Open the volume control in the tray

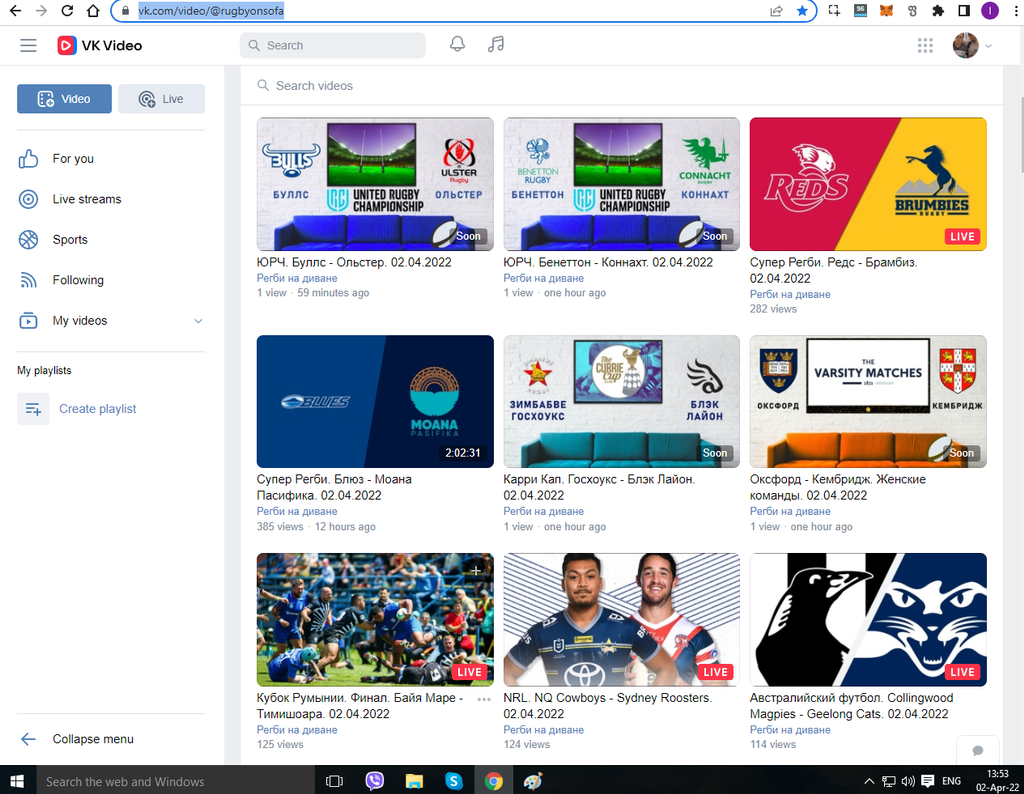tap(908, 781)
